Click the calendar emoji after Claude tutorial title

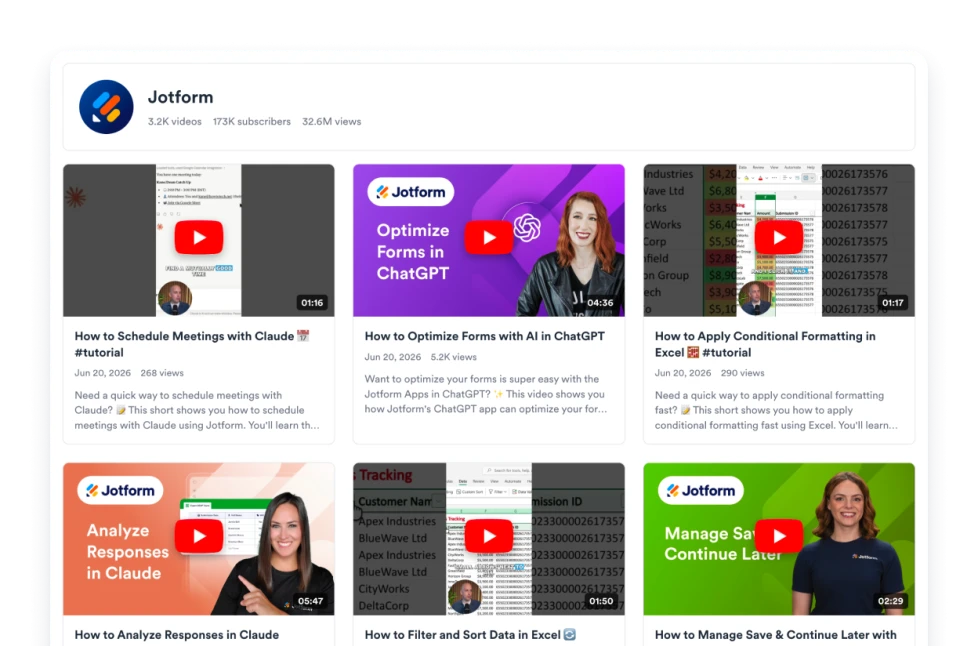303,336
